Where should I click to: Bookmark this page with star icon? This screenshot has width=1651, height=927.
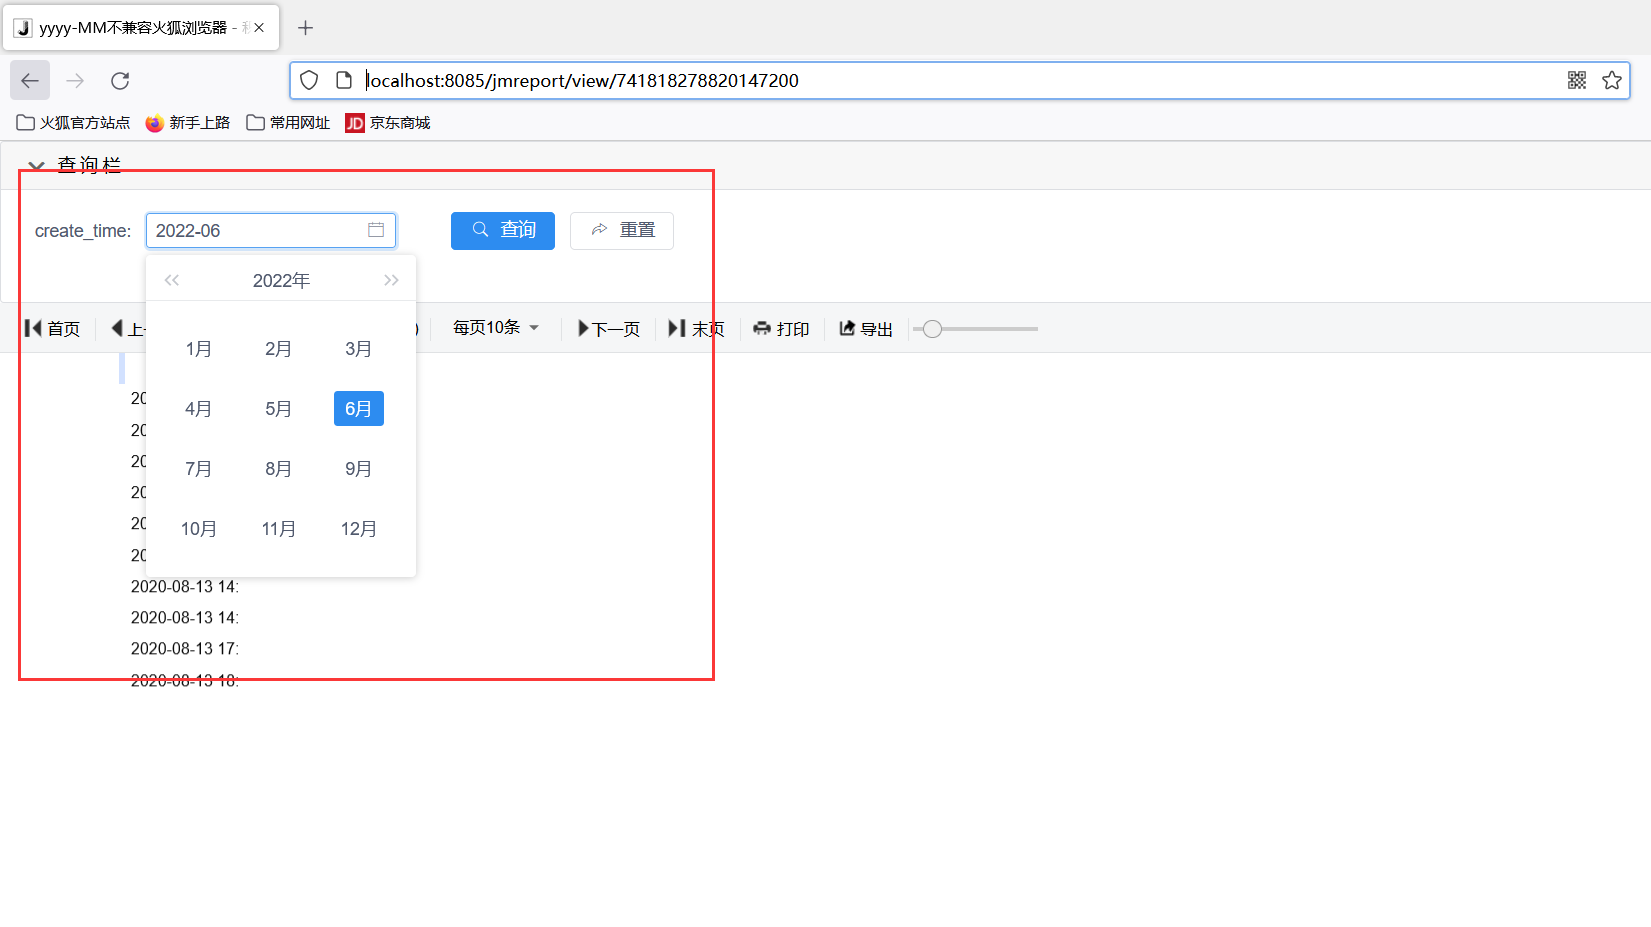pos(1612,80)
